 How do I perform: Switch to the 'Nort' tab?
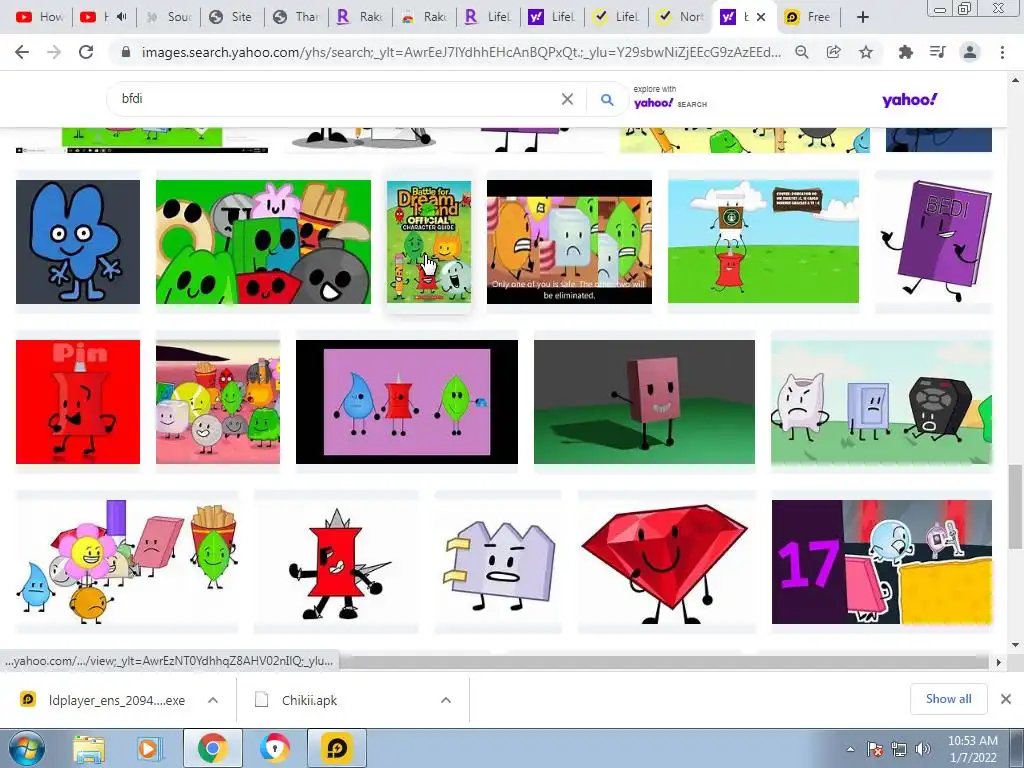coord(680,17)
